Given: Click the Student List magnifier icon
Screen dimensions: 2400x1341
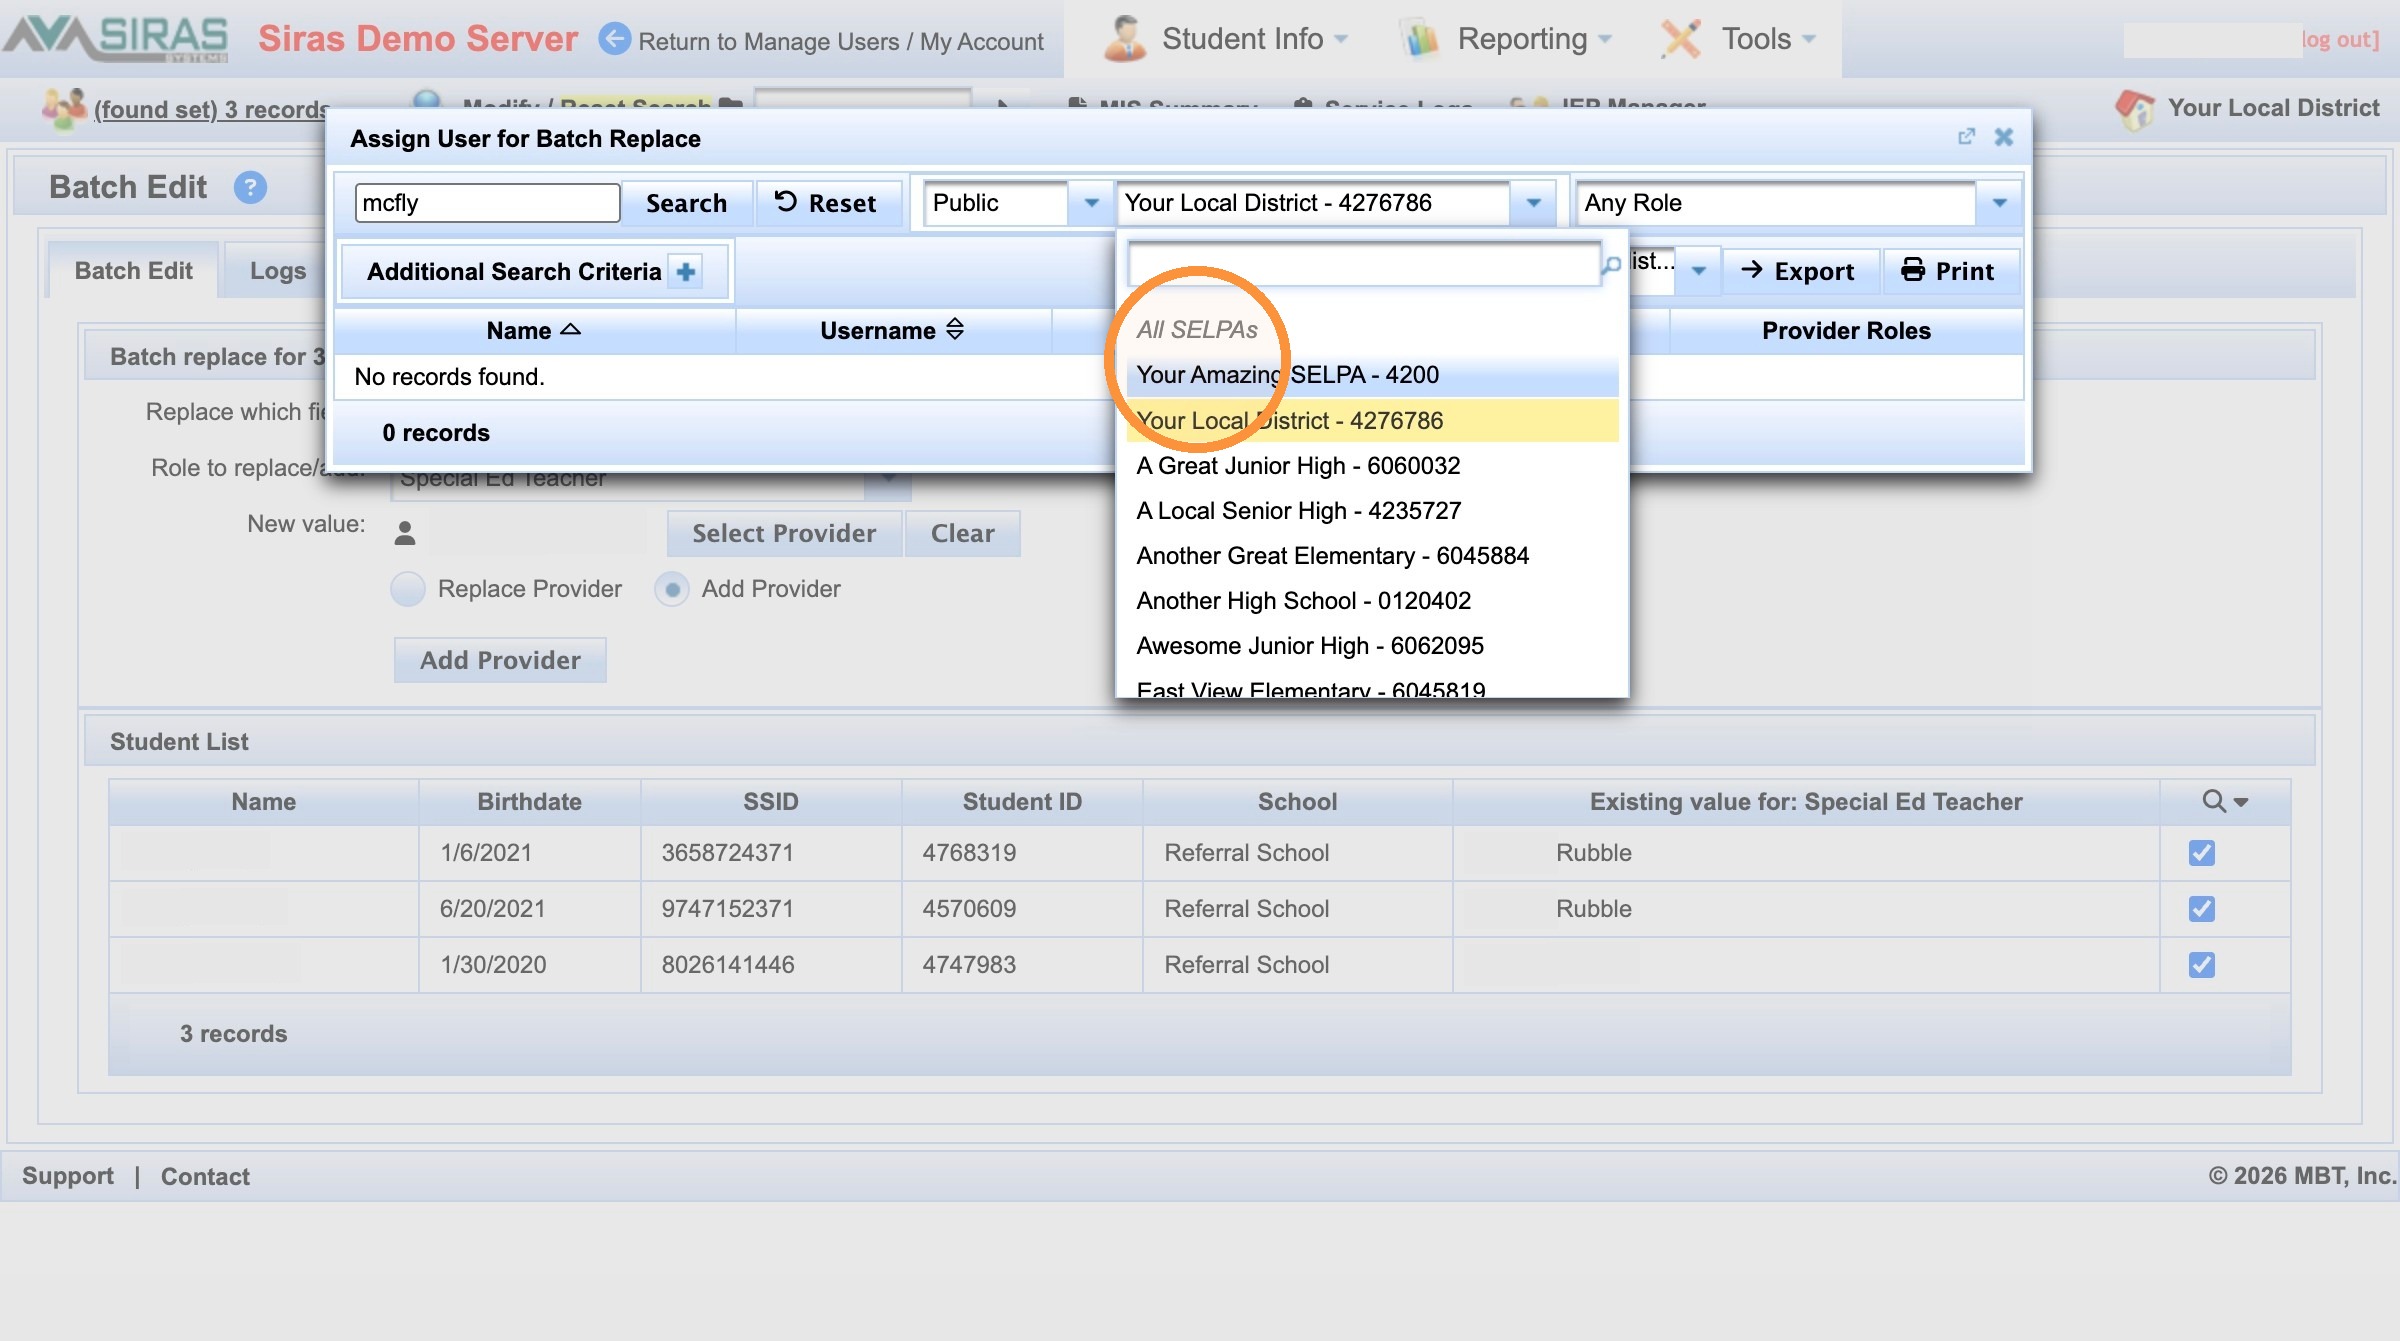Looking at the screenshot, I should click(2214, 801).
